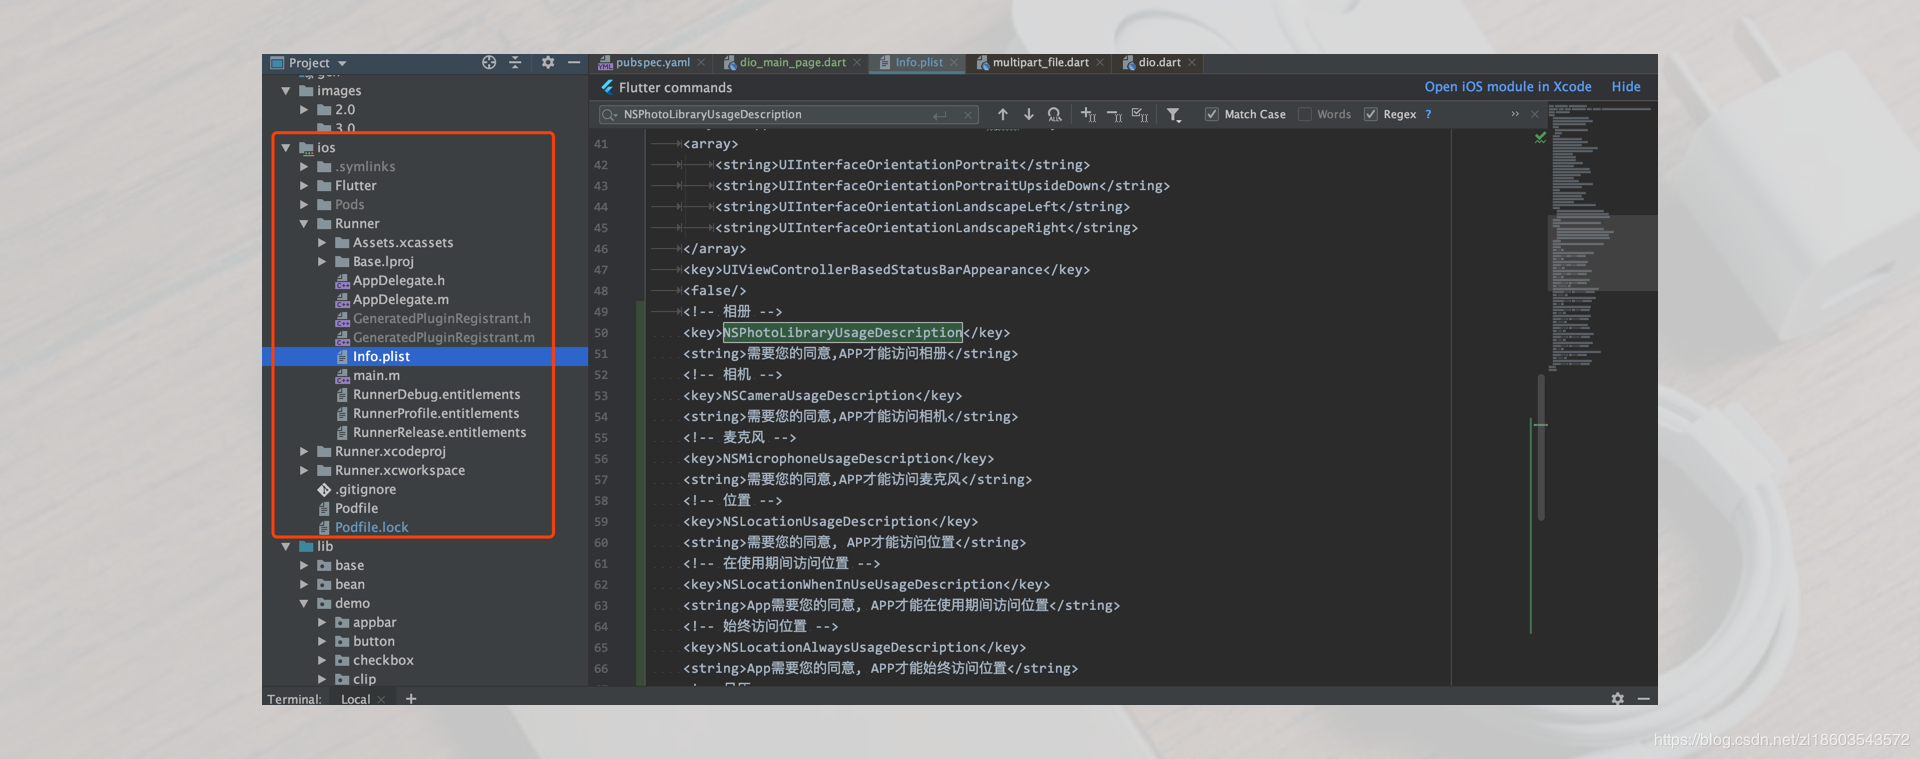Collapse the Runner folder
The width and height of the screenshot is (1920, 759).
pyautogui.click(x=304, y=224)
